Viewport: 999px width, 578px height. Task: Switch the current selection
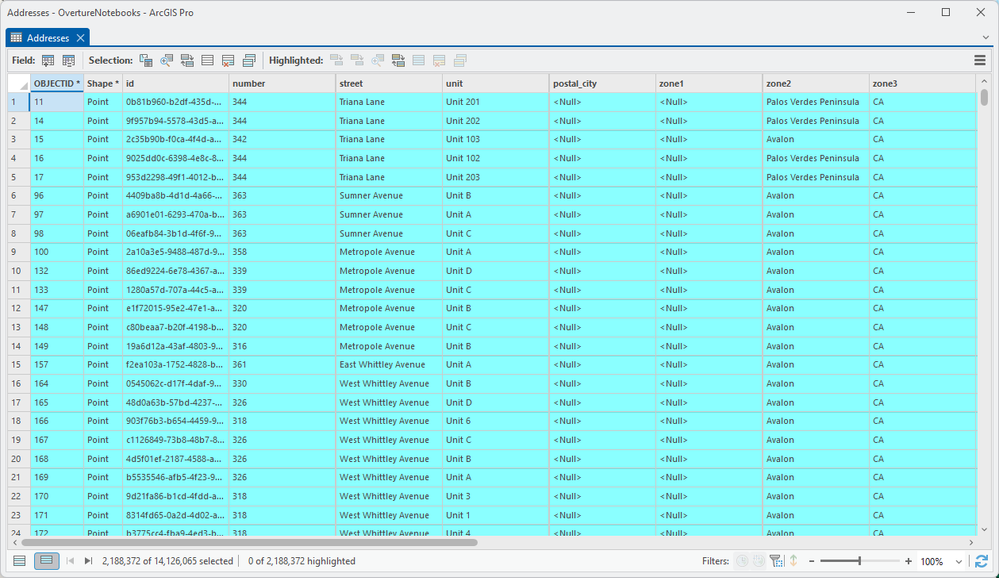(186, 60)
